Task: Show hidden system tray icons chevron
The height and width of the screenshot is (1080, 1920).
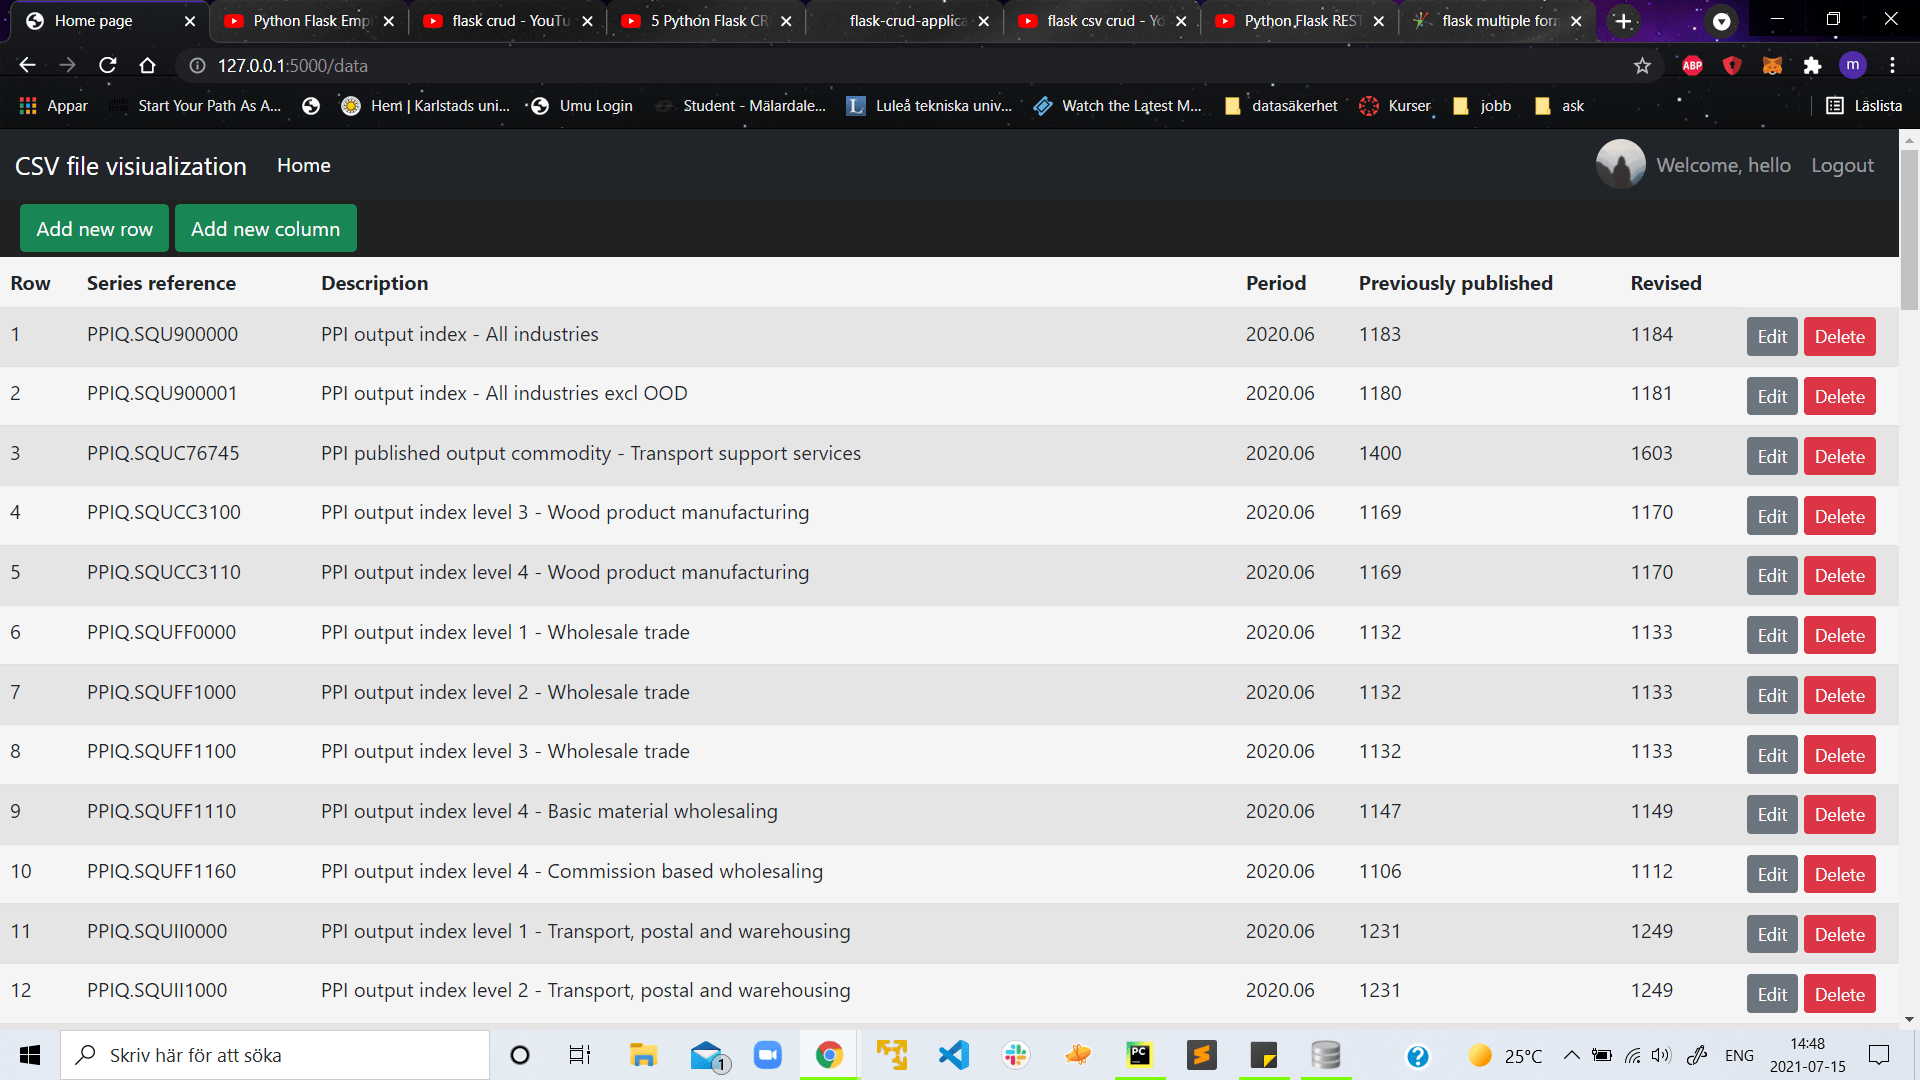Action: [x=1571, y=1055]
